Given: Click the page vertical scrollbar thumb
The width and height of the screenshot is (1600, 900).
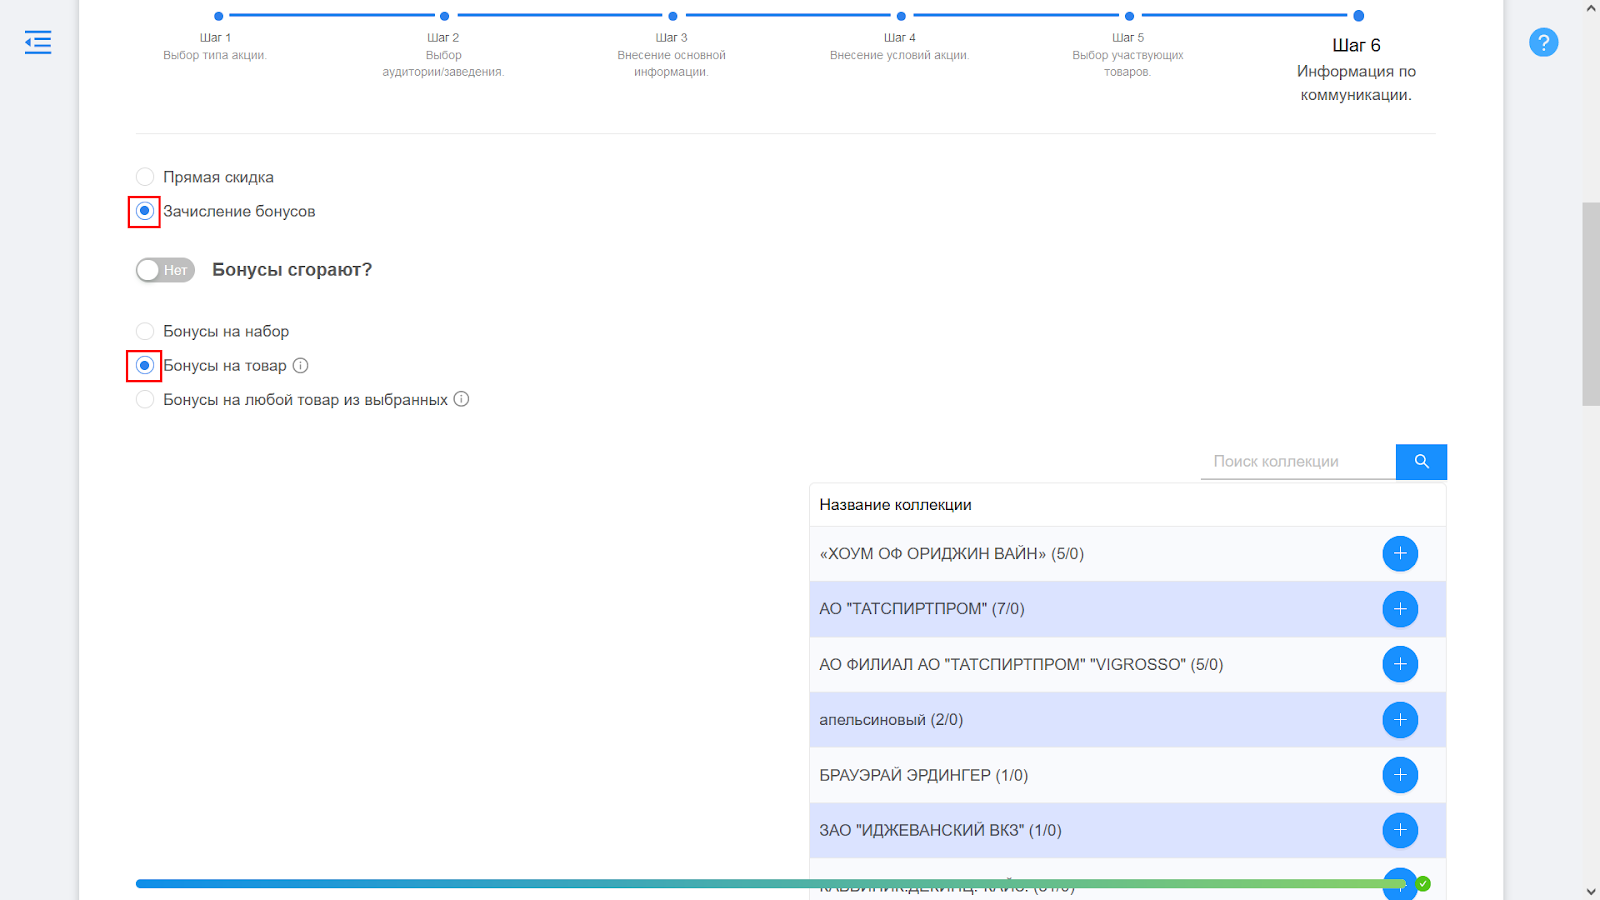Looking at the screenshot, I should [x=1591, y=304].
